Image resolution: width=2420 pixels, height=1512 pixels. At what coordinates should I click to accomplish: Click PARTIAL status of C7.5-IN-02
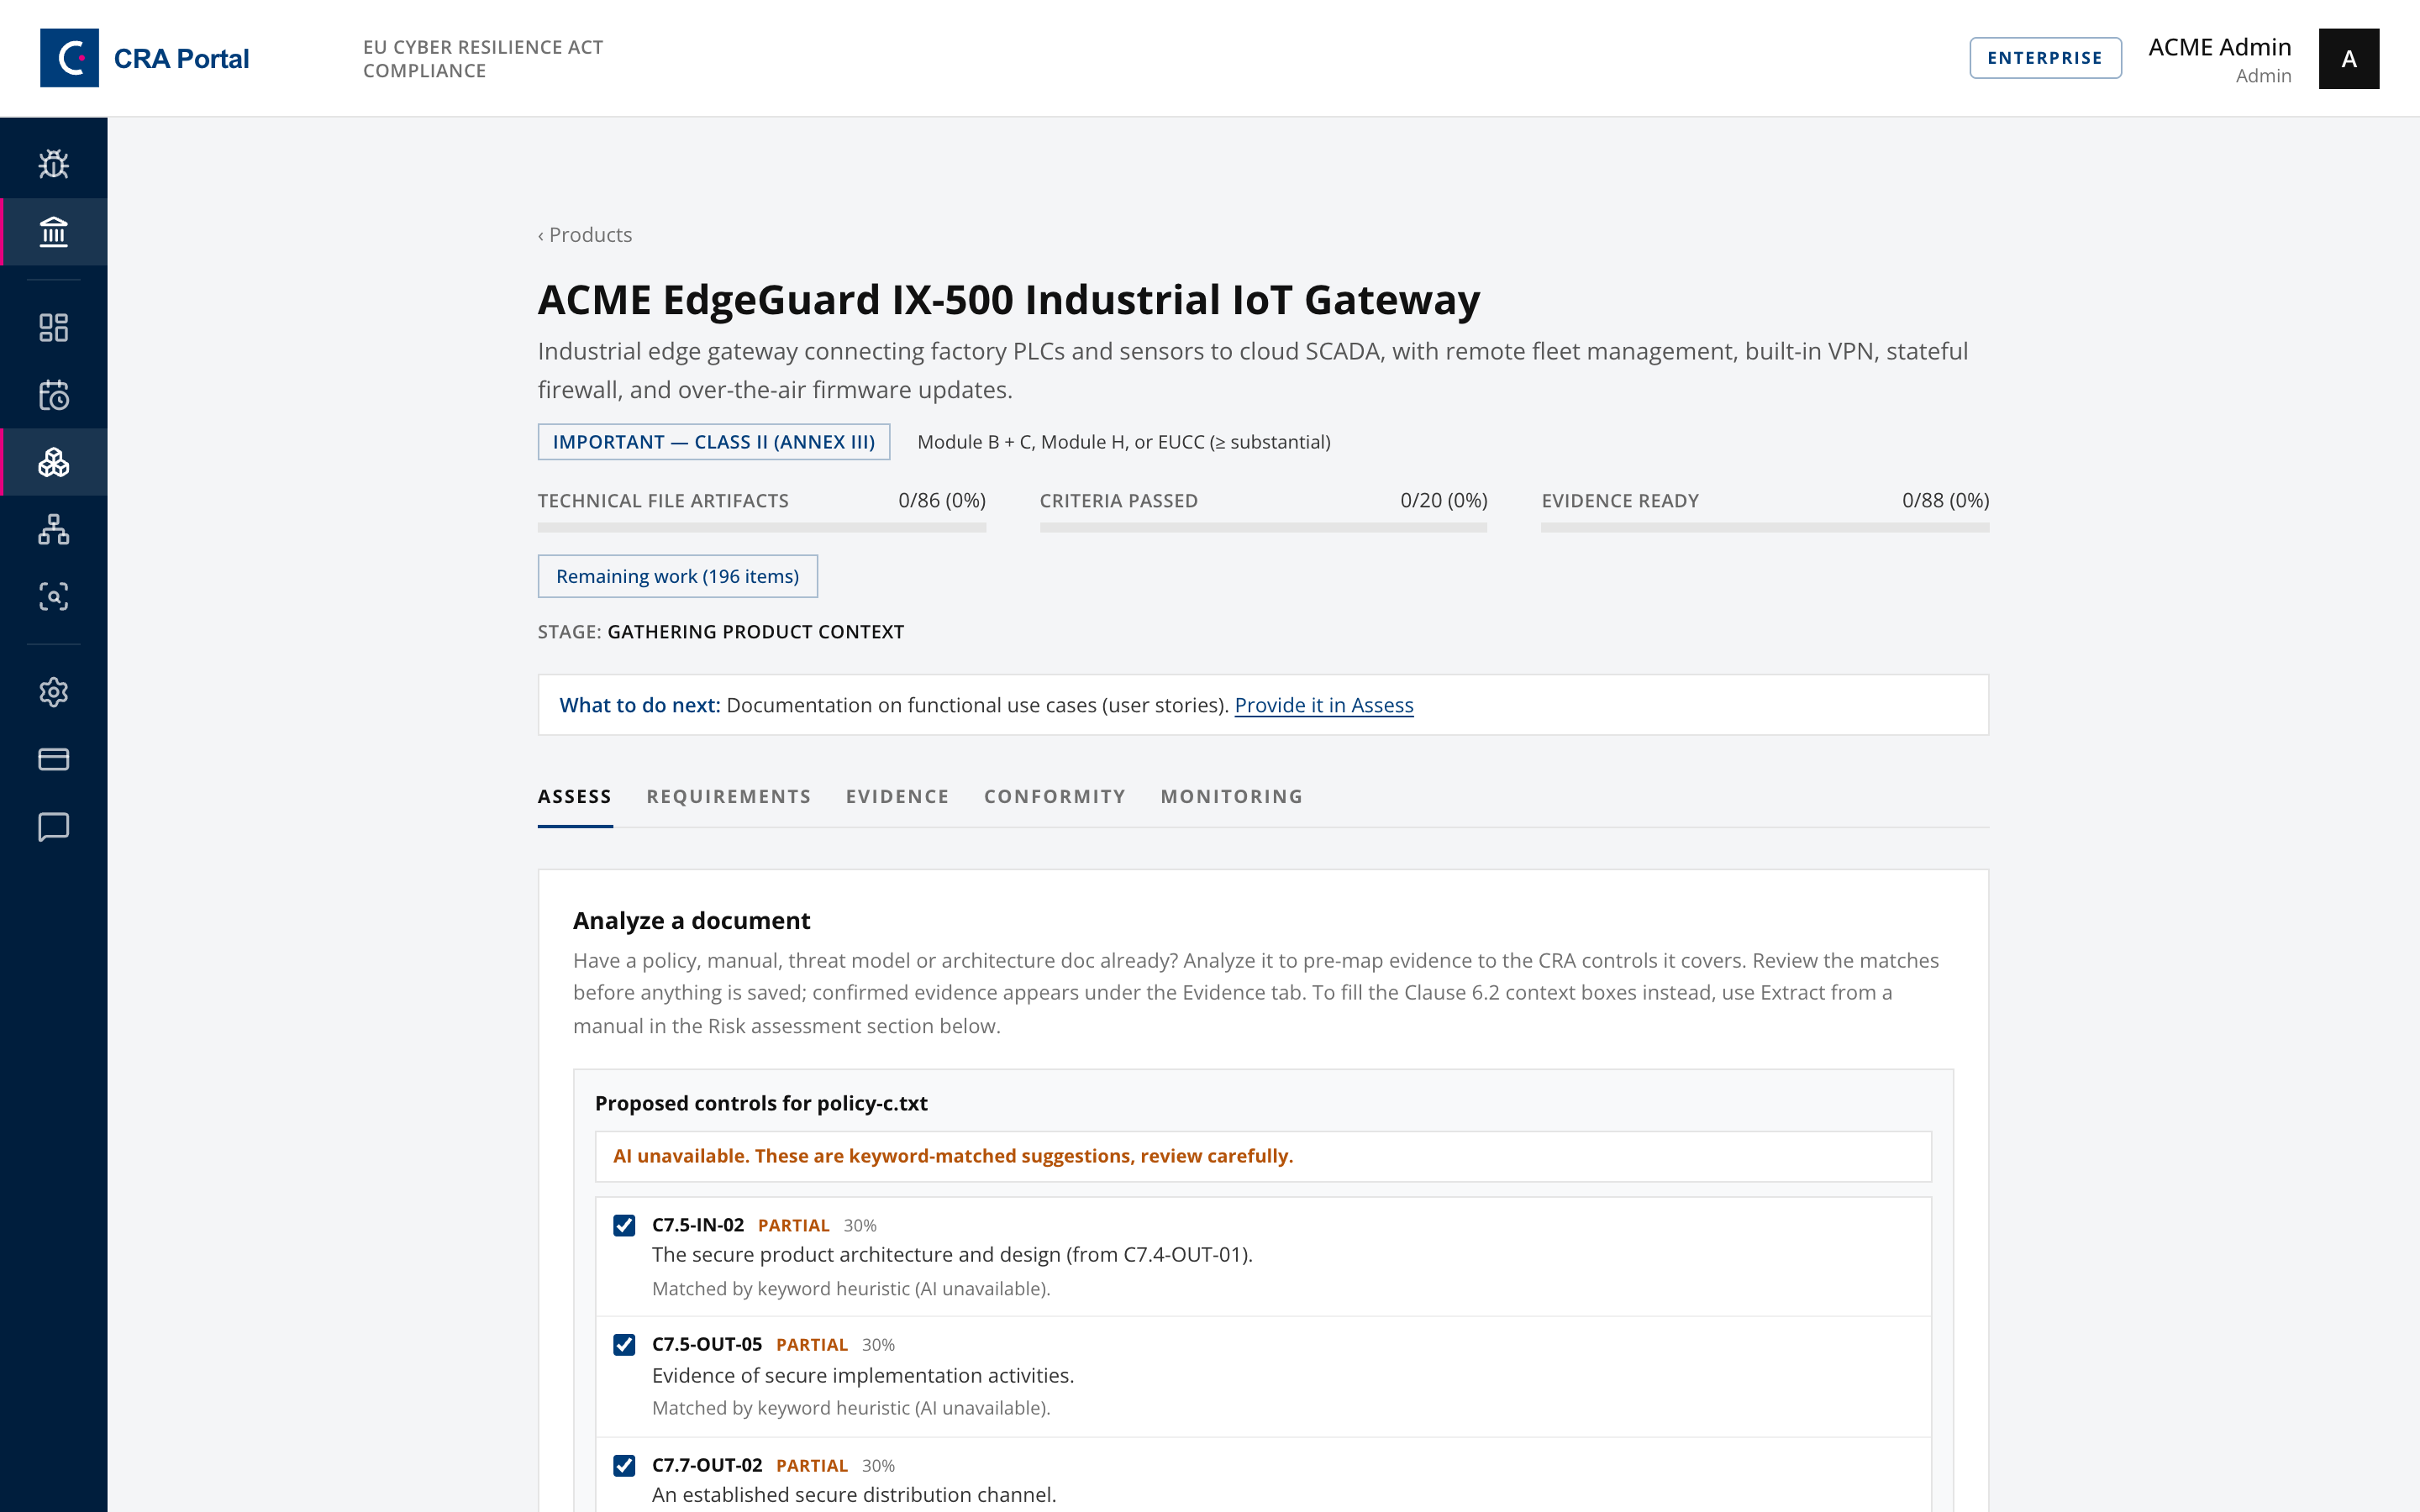(793, 1226)
